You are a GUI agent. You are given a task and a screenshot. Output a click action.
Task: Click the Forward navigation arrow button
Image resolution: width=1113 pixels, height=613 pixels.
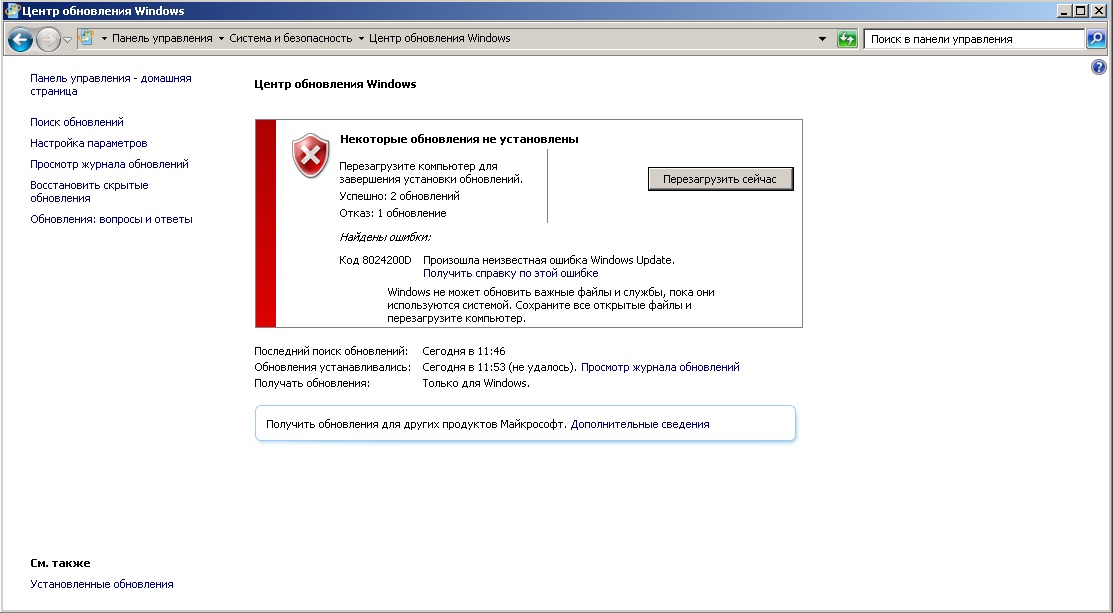point(48,39)
